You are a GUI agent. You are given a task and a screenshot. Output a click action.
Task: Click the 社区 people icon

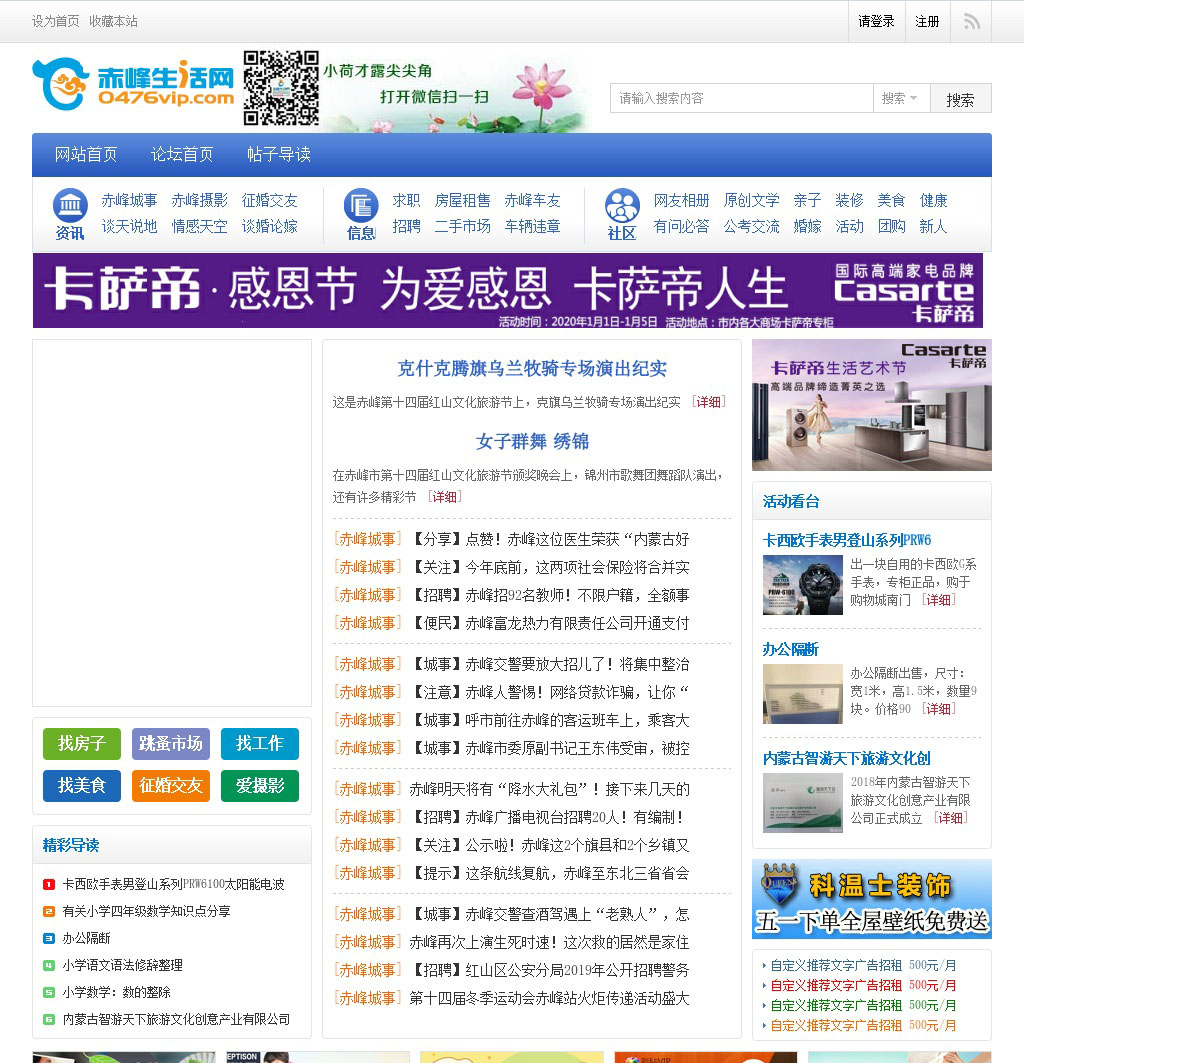pos(622,206)
